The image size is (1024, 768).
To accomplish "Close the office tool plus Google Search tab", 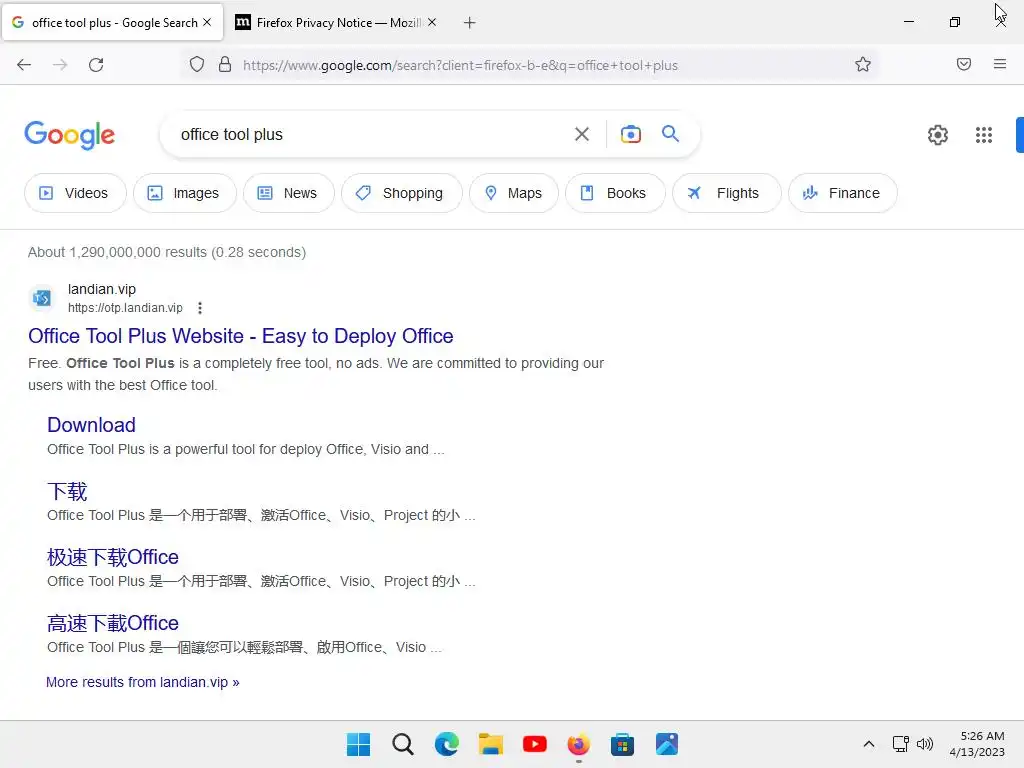I will (207, 22).
